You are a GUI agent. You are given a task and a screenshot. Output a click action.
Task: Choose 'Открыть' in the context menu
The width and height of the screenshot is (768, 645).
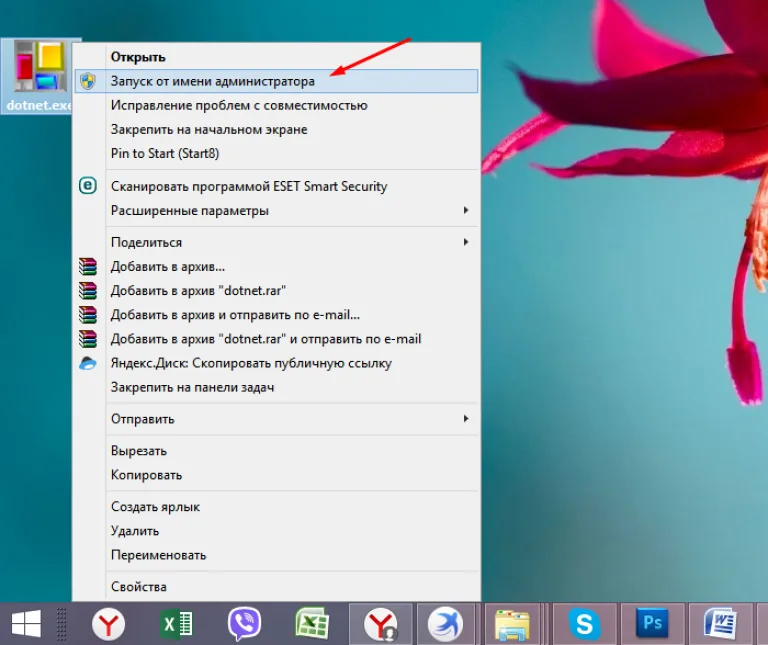tap(138, 57)
